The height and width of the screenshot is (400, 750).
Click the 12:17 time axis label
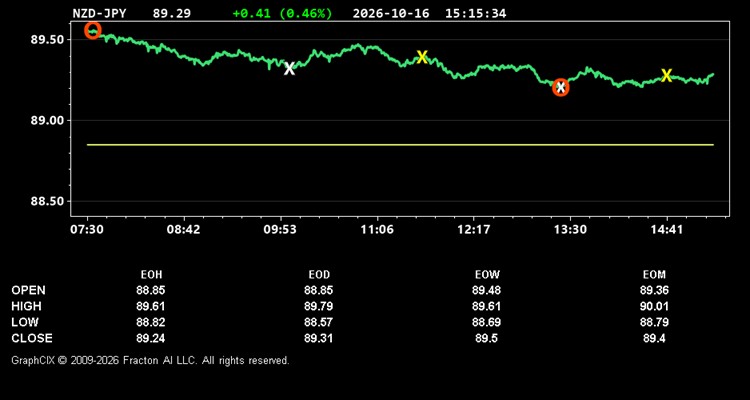474,230
